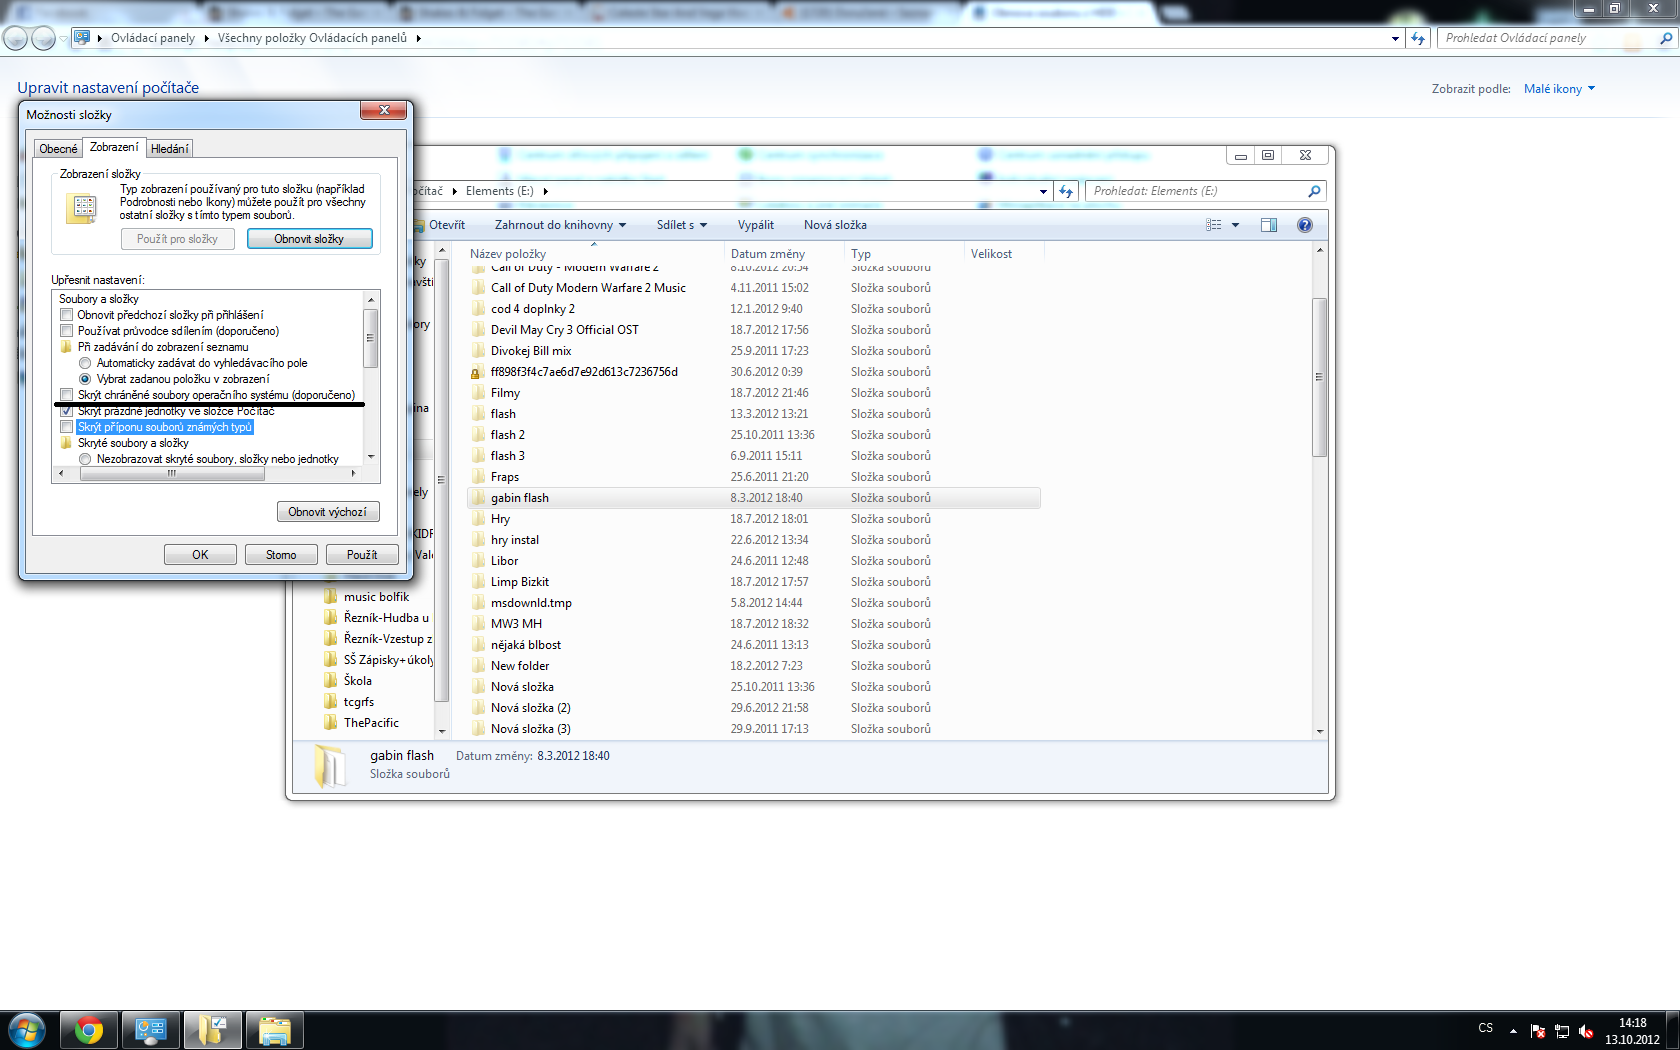
Task: Click search magnifier in Control Panel search box
Action: pos(1666,38)
